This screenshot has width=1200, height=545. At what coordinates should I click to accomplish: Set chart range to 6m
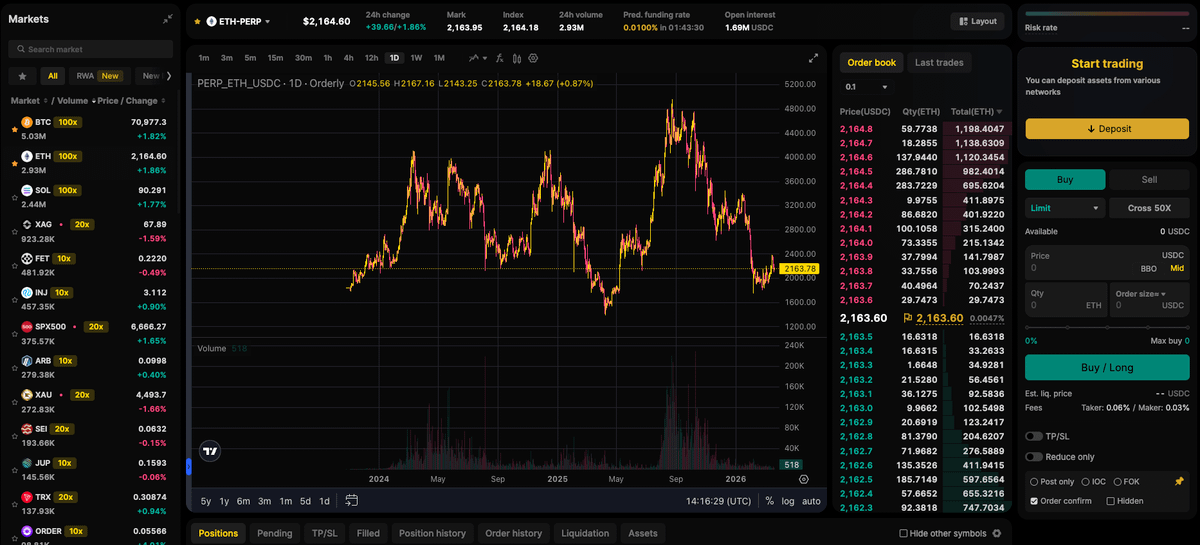tap(243, 501)
